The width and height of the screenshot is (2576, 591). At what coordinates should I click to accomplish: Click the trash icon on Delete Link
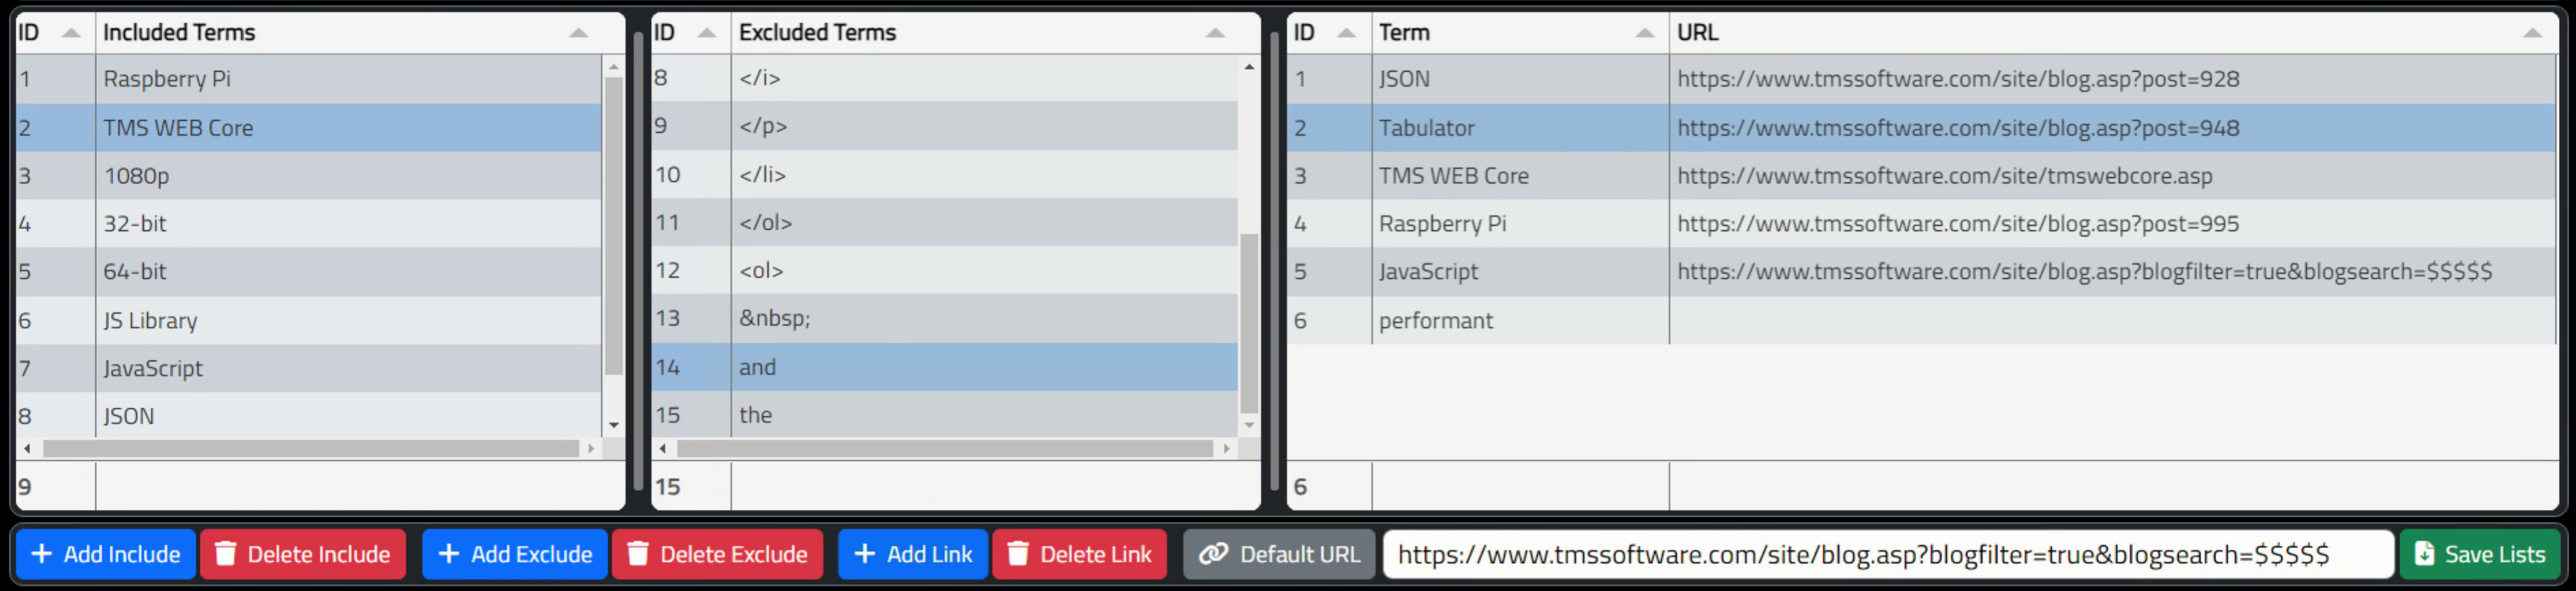(1018, 554)
